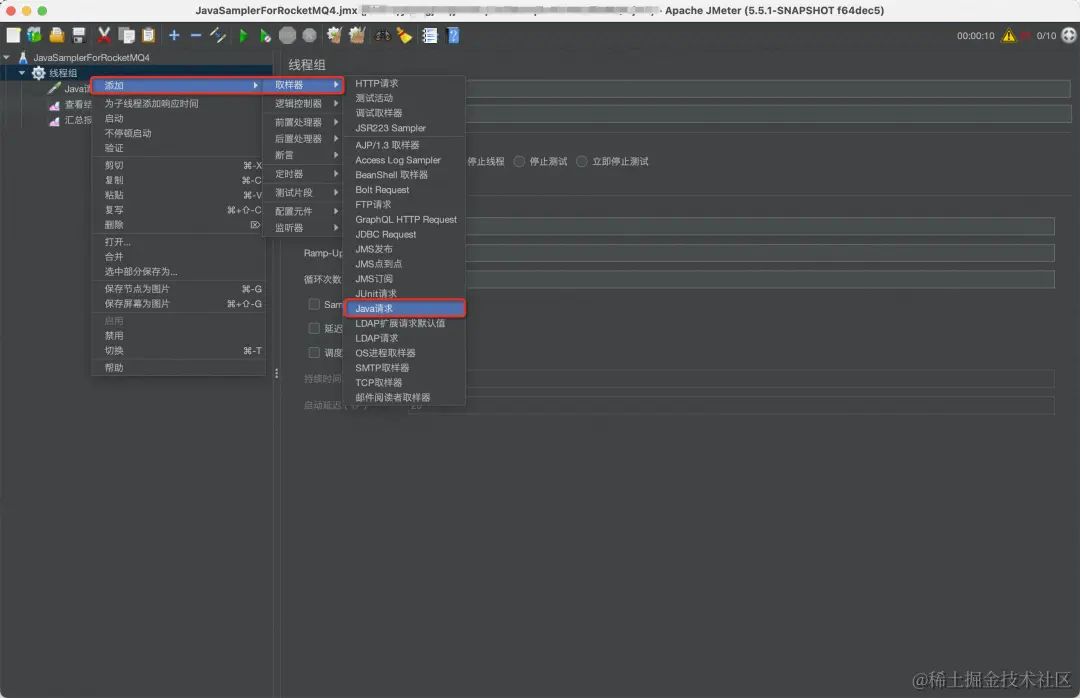Image resolution: width=1080 pixels, height=698 pixels.
Task: Click 帮助 at context menu bottom
Action: click(x=178, y=367)
